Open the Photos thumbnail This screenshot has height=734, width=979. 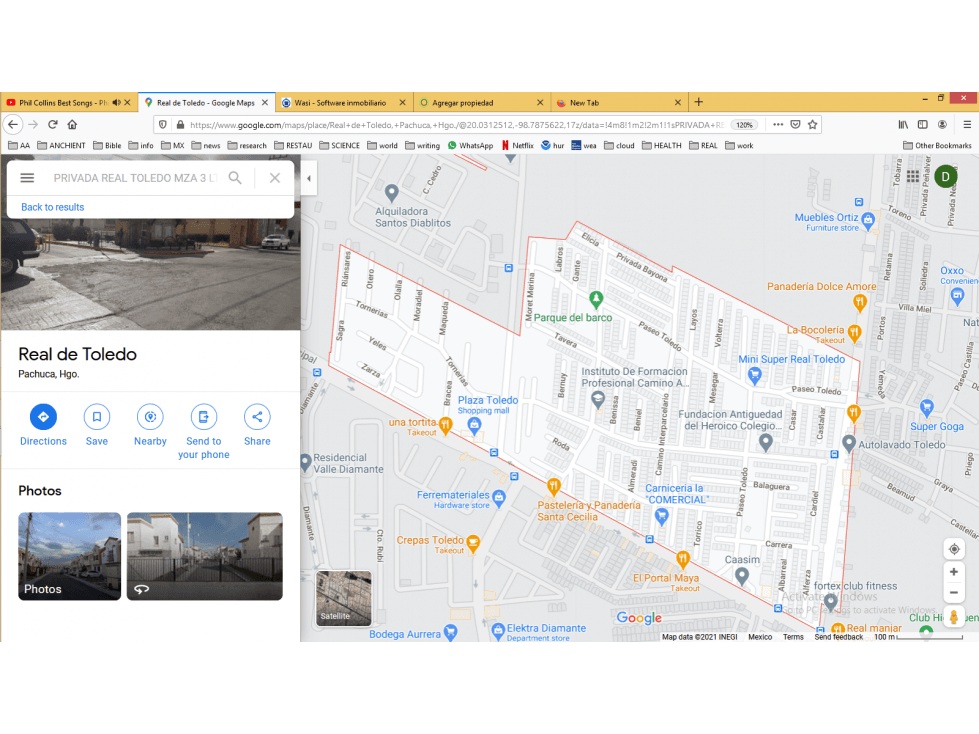[x=69, y=556]
